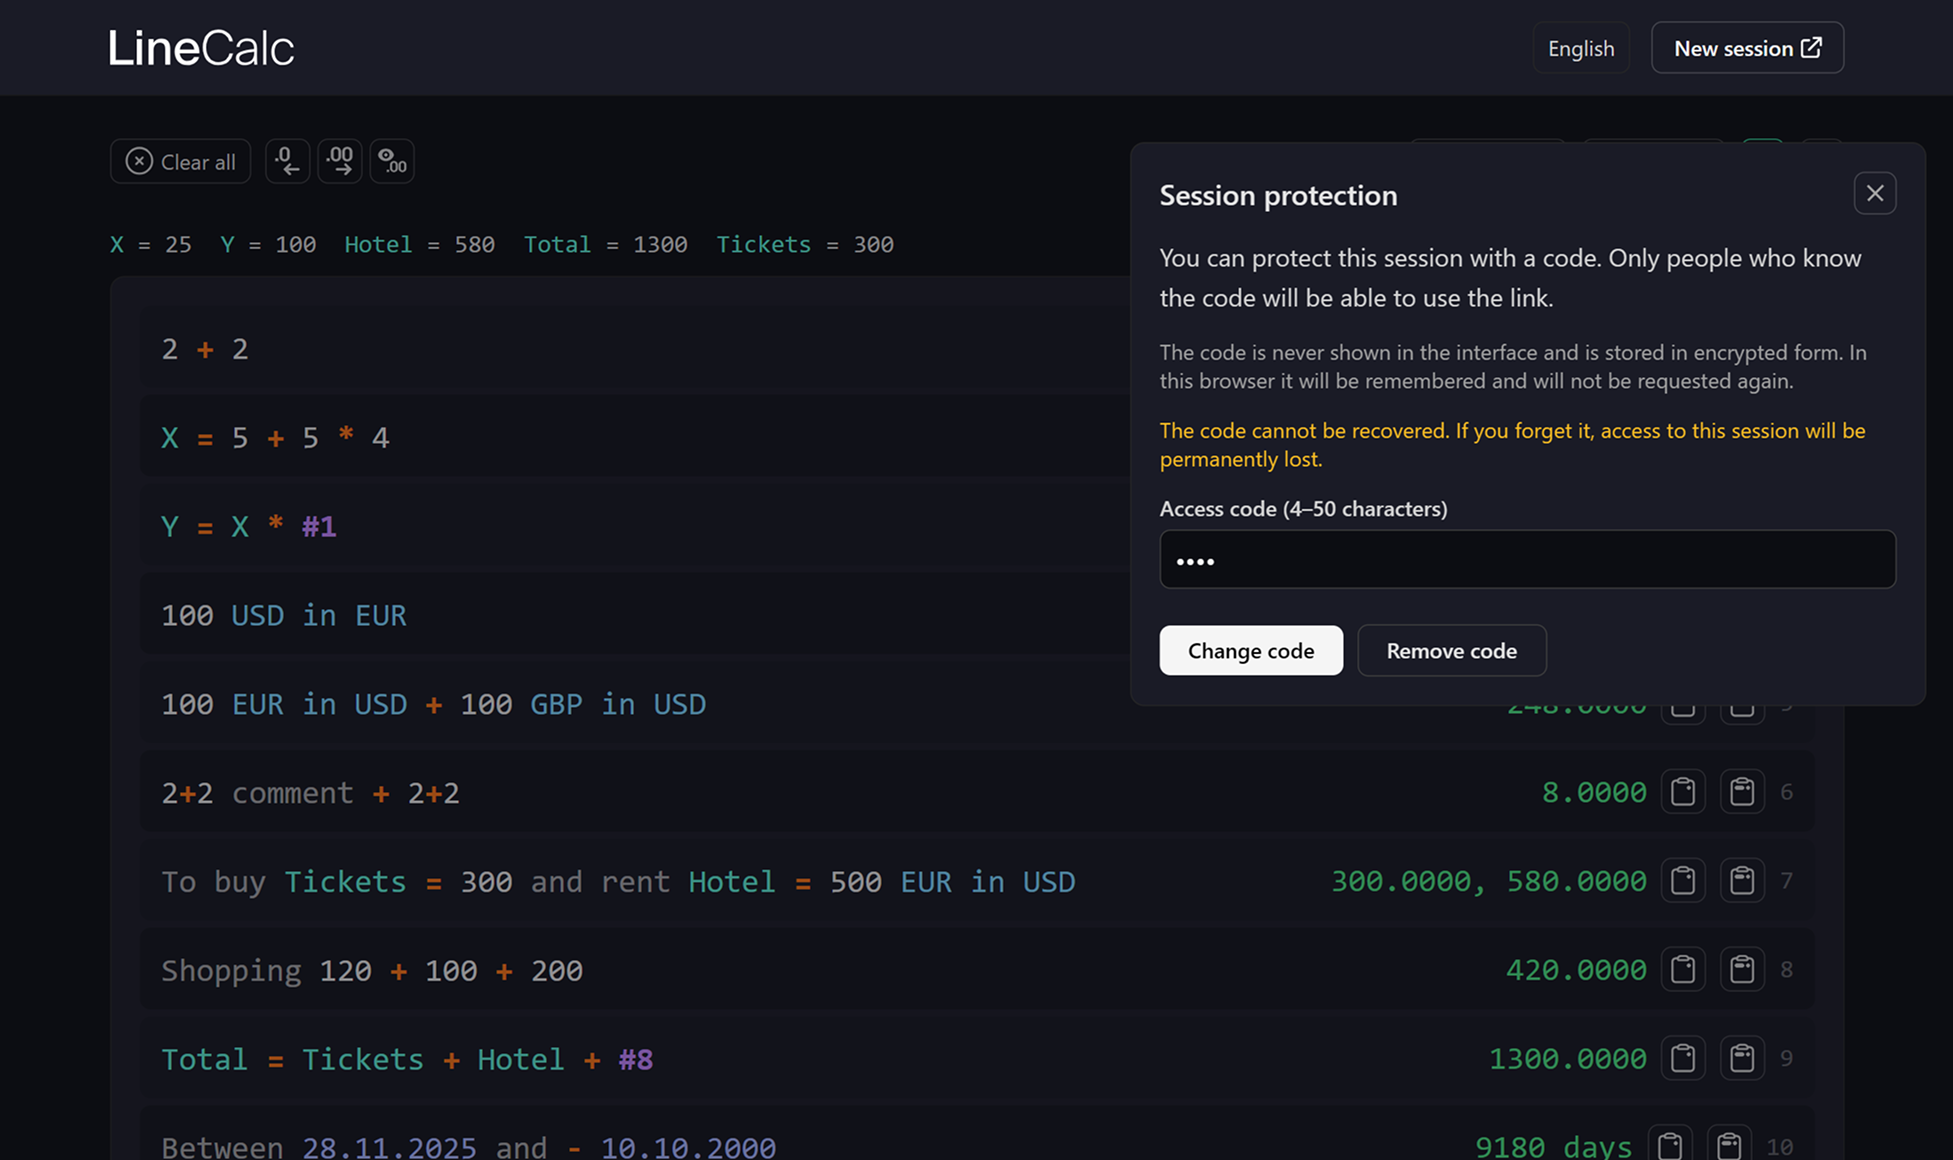Click the access code input field
Image resolution: width=1953 pixels, height=1160 pixels.
[1526, 559]
